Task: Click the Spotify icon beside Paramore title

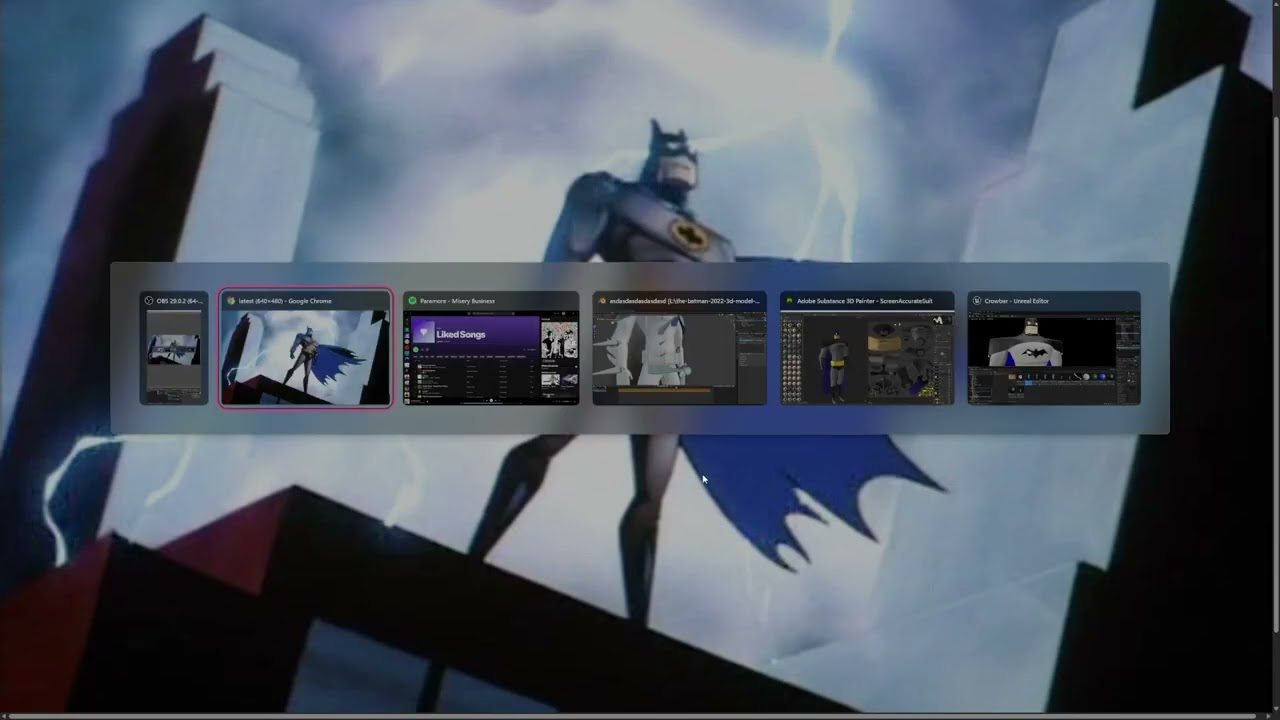Action: [x=412, y=301]
